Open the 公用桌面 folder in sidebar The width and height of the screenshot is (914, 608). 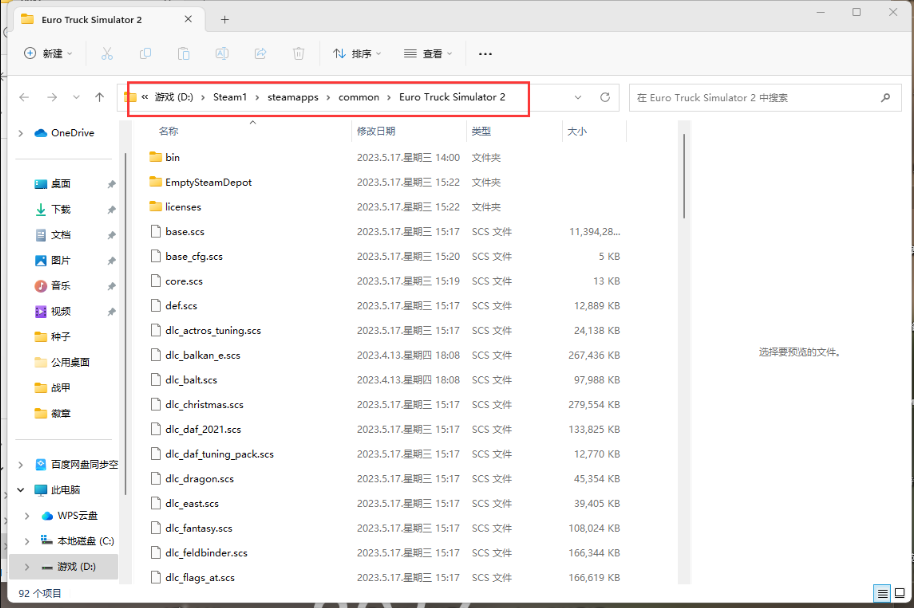click(62, 362)
